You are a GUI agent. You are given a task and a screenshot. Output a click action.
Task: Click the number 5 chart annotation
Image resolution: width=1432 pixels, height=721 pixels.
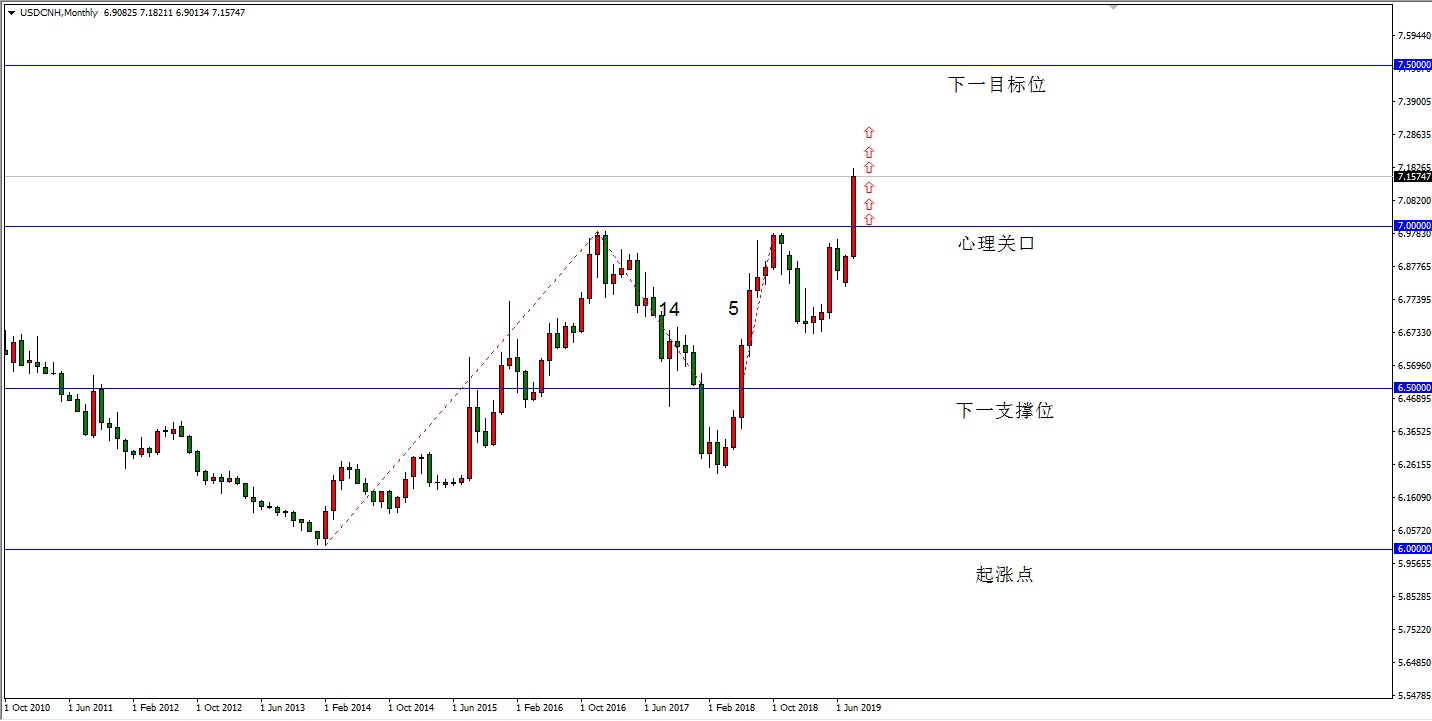point(733,309)
